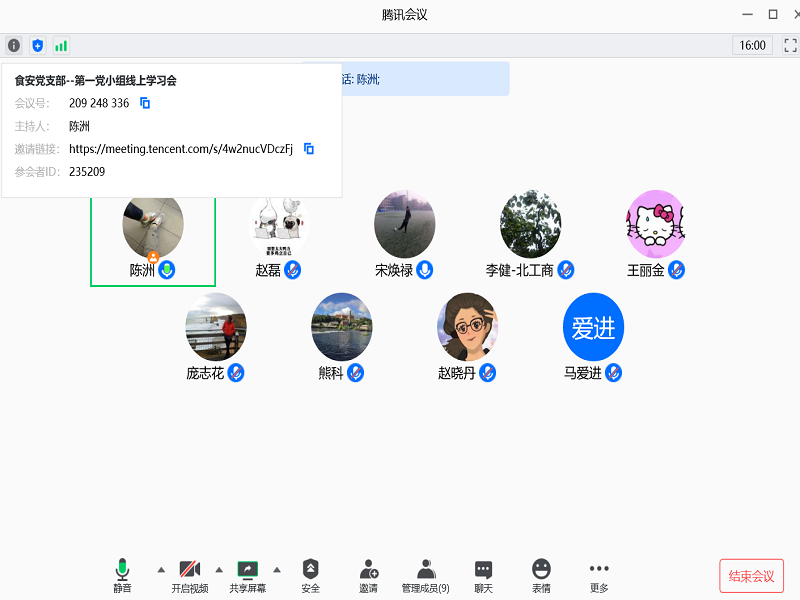Expand the screen share options arrow
This screenshot has height=600, width=800.
(277, 570)
